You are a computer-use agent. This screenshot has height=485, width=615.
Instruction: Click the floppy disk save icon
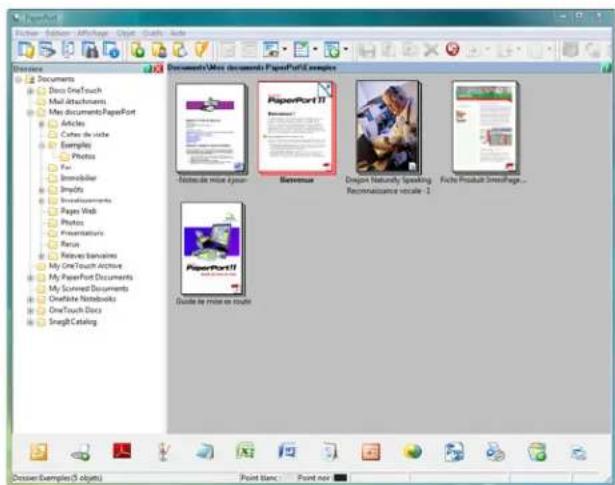pos(367,50)
